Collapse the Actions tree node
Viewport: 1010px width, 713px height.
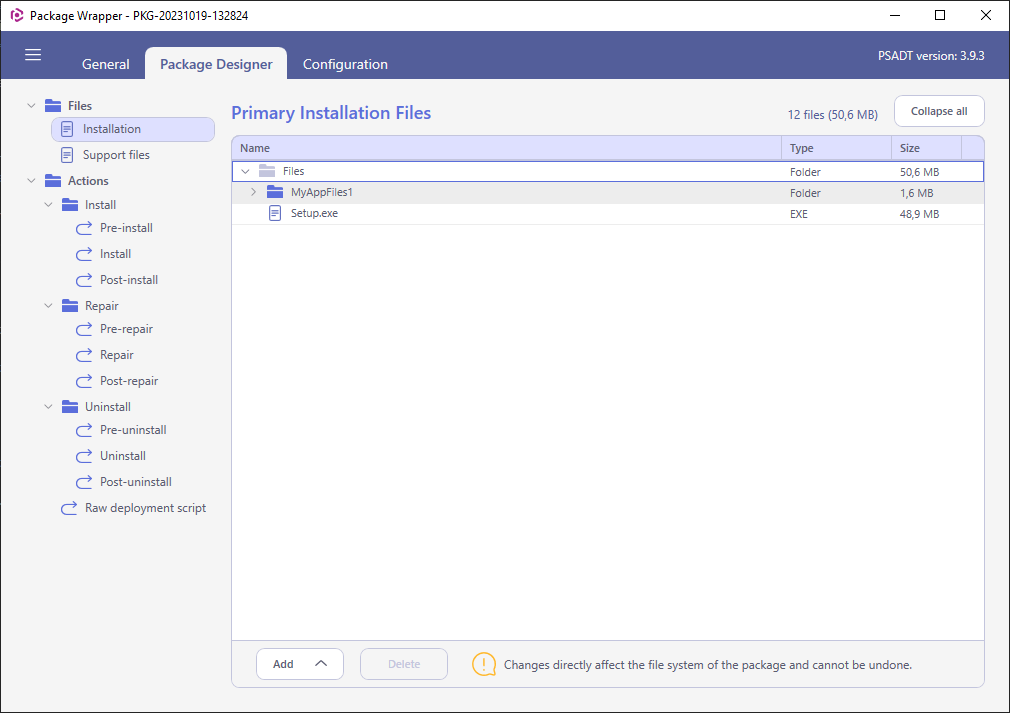[x=31, y=180]
